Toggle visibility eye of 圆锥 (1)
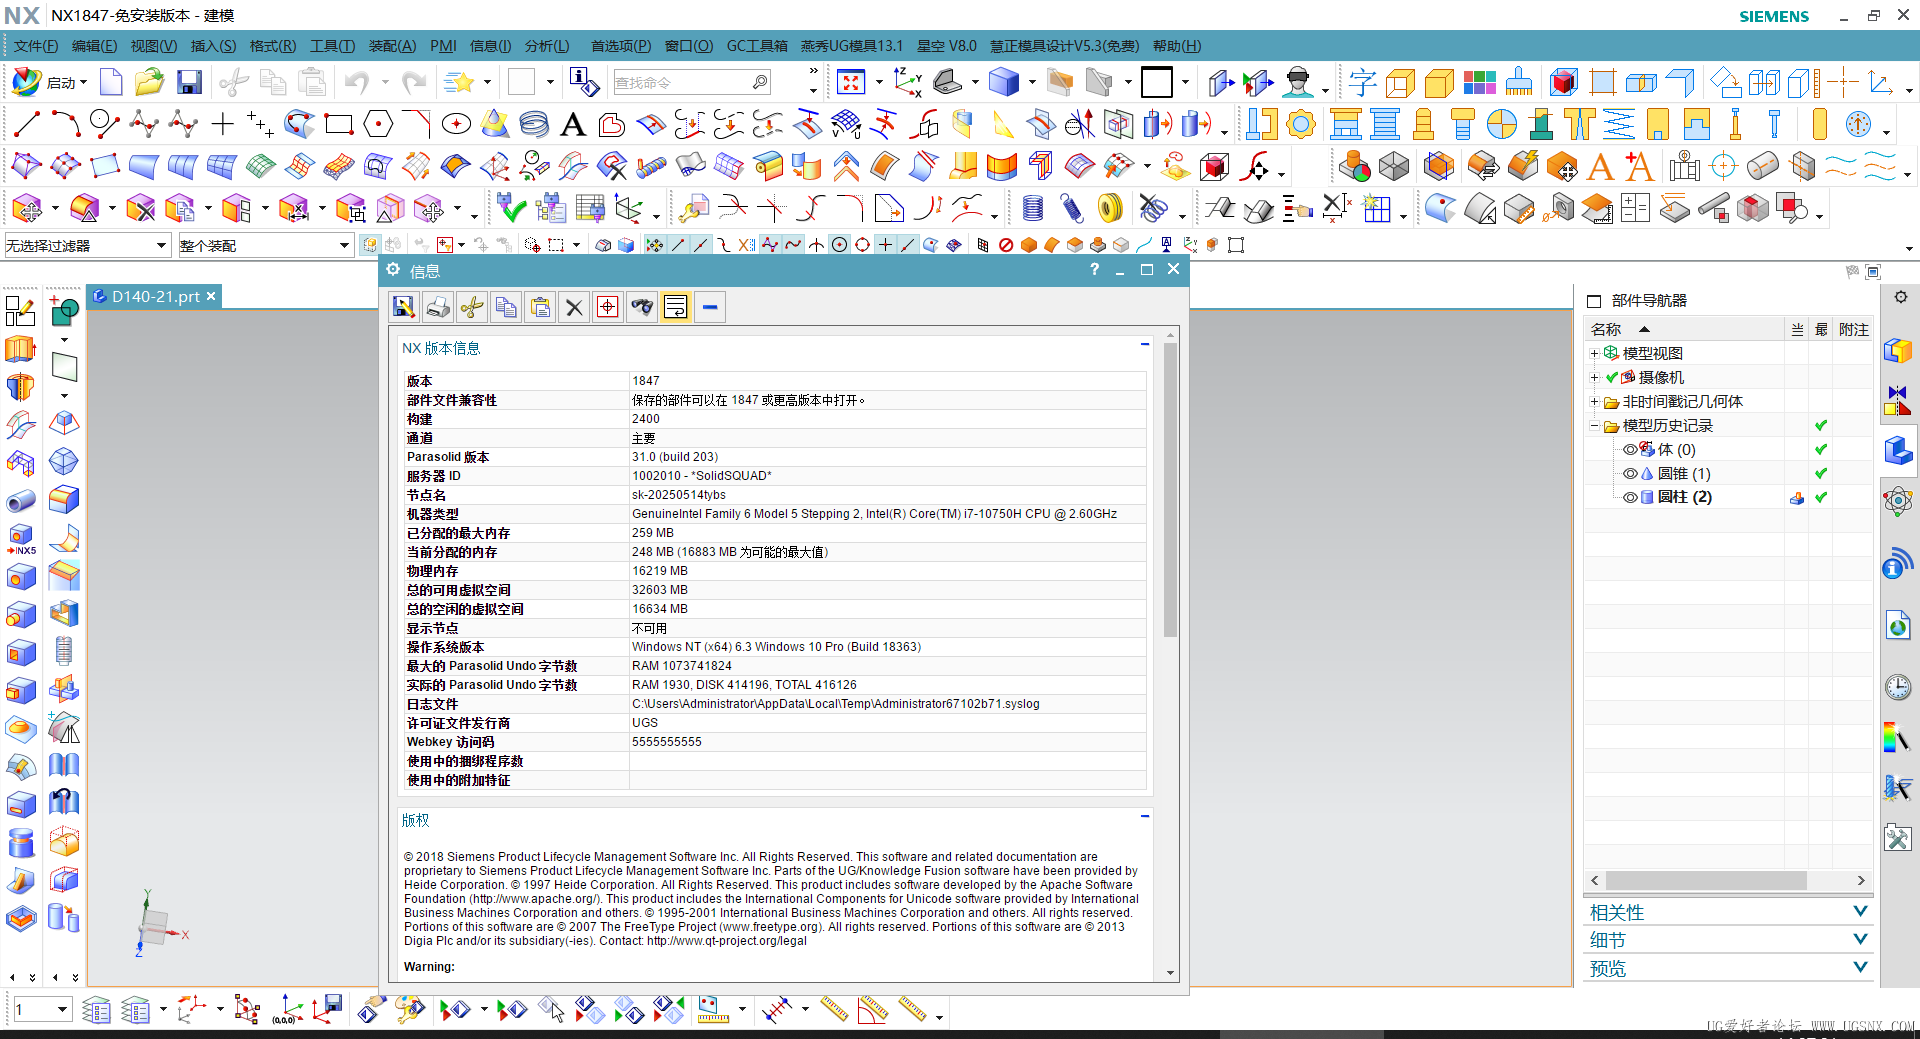This screenshot has height=1039, width=1920. point(1630,473)
